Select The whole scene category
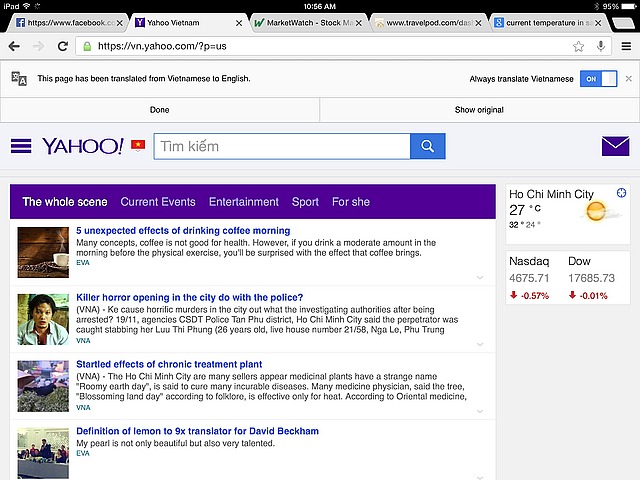This screenshot has width=640, height=480. click(x=65, y=202)
